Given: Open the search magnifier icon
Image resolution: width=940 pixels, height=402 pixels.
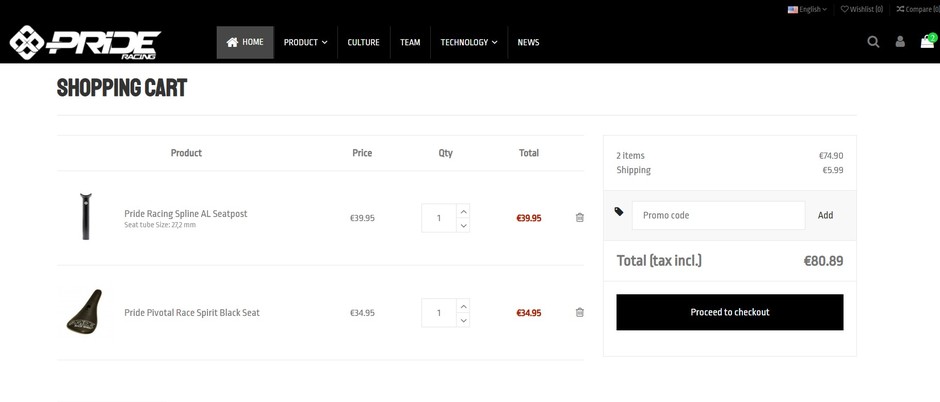Looking at the screenshot, I should tap(873, 42).
